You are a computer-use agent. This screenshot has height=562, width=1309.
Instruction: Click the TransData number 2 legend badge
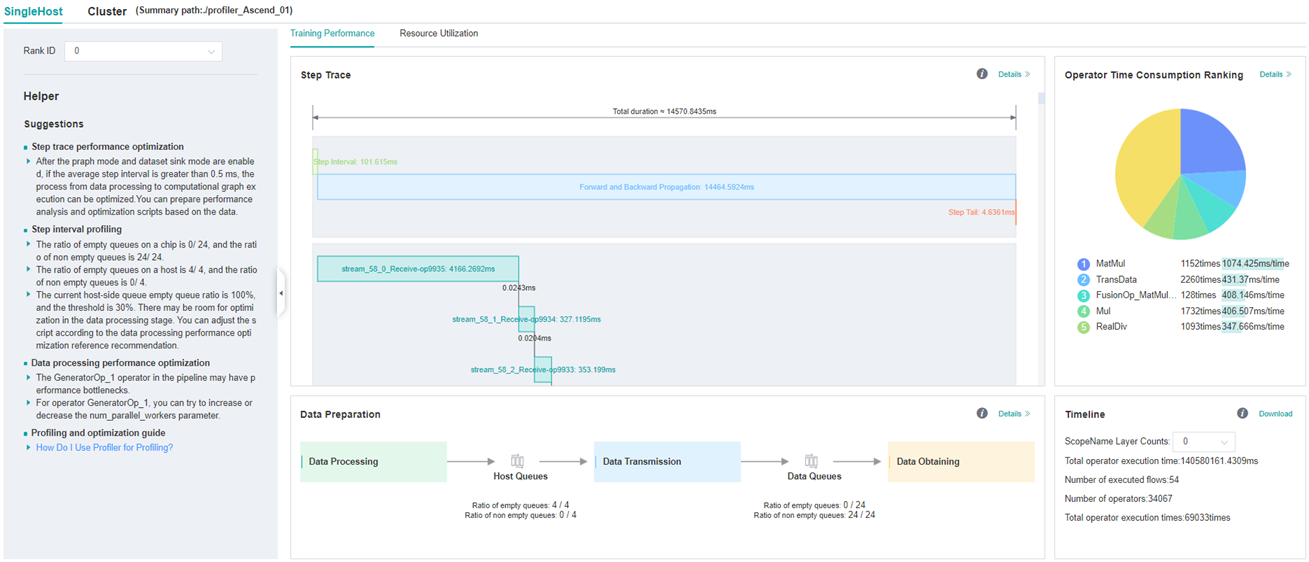pyautogui.click(x=1083, y=280)
